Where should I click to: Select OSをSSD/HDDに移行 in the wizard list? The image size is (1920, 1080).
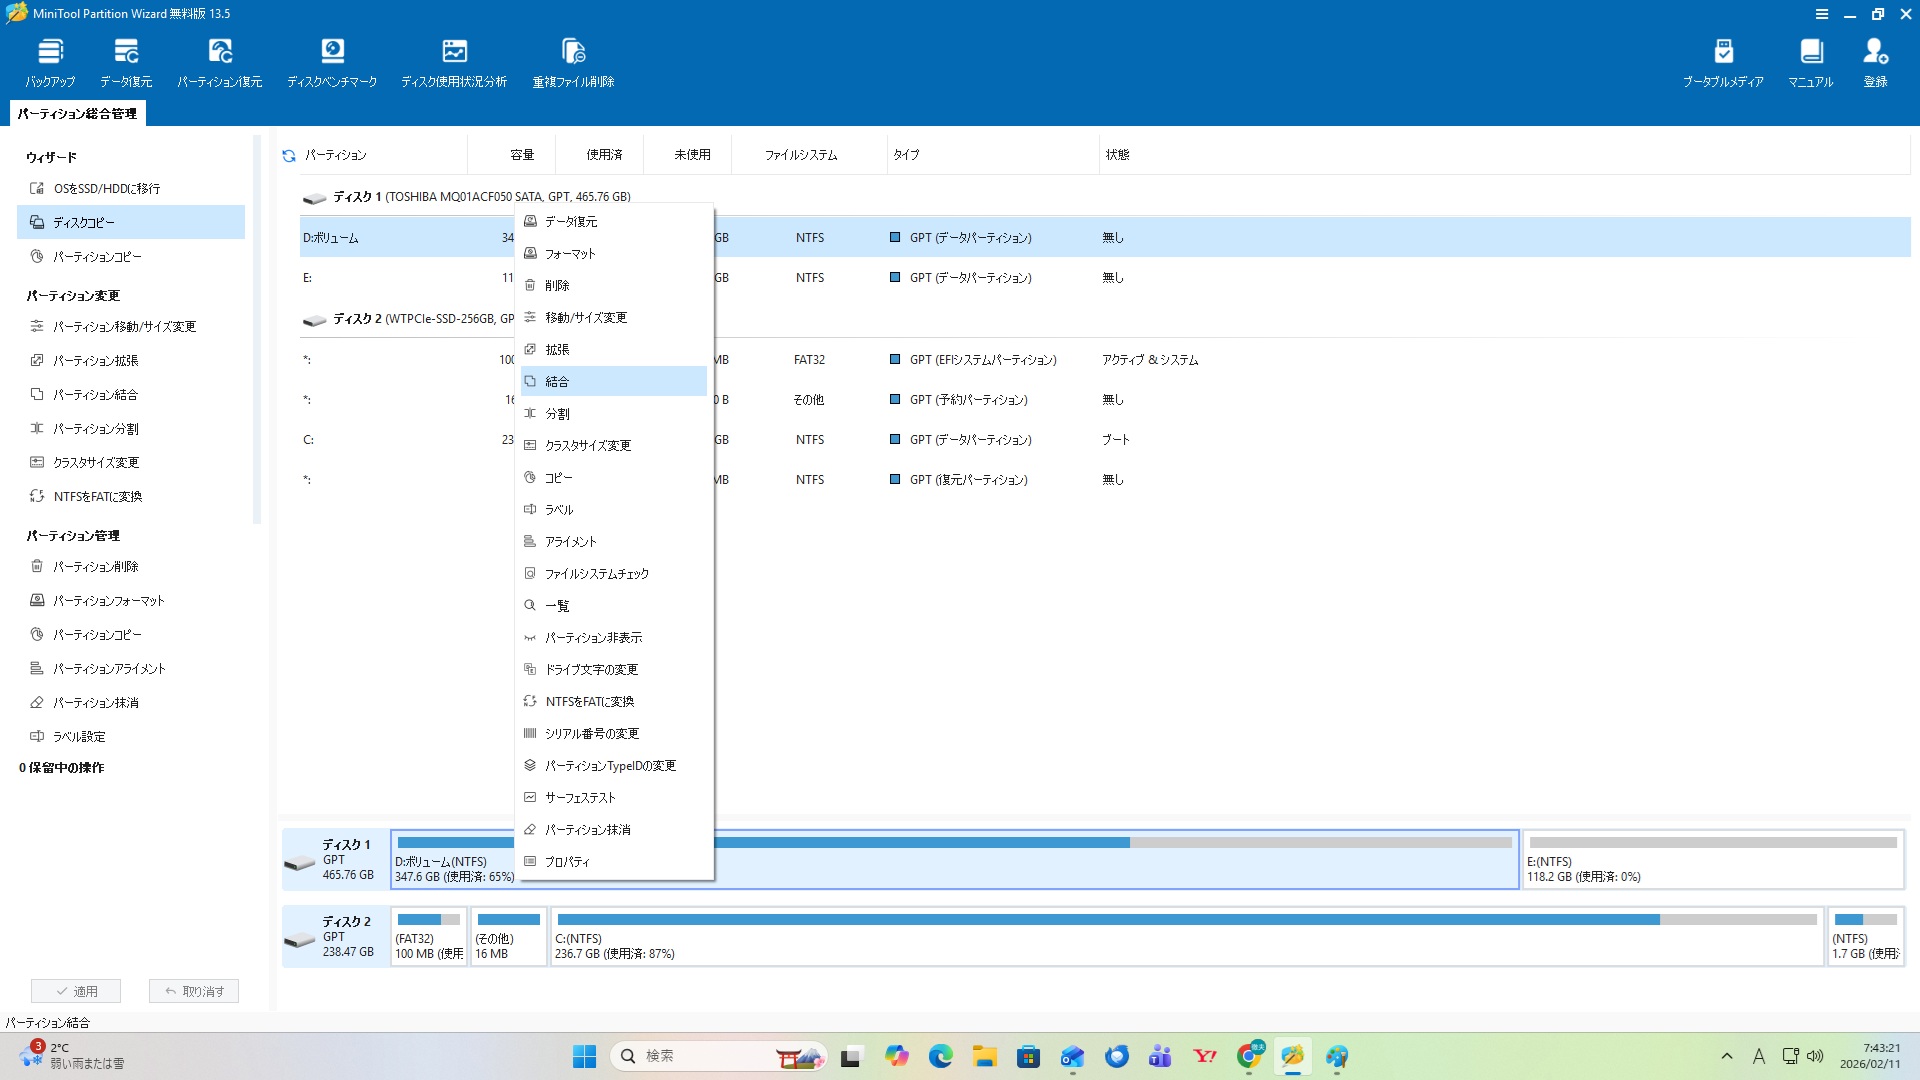[107, 189]
